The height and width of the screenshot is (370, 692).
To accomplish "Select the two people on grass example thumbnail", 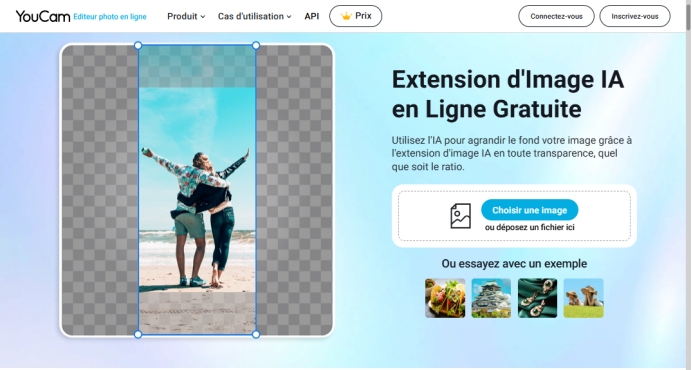I will pyautogui.click(x=583, y=298).
